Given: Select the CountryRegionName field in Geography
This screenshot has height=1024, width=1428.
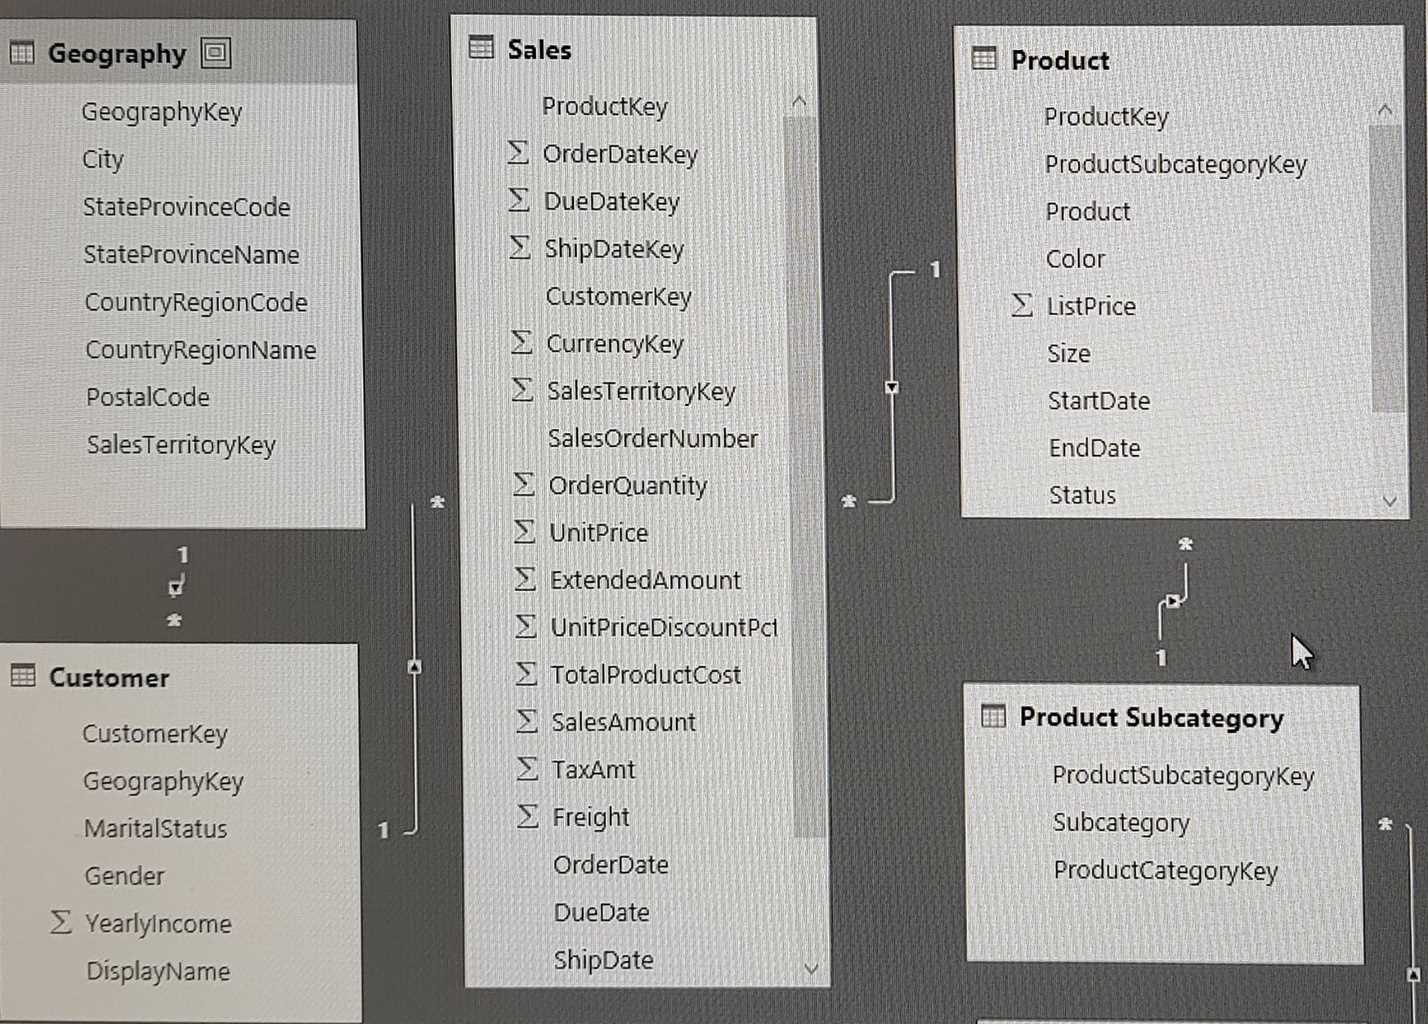Looking at the screenshot, I should (x=200, y=350).
